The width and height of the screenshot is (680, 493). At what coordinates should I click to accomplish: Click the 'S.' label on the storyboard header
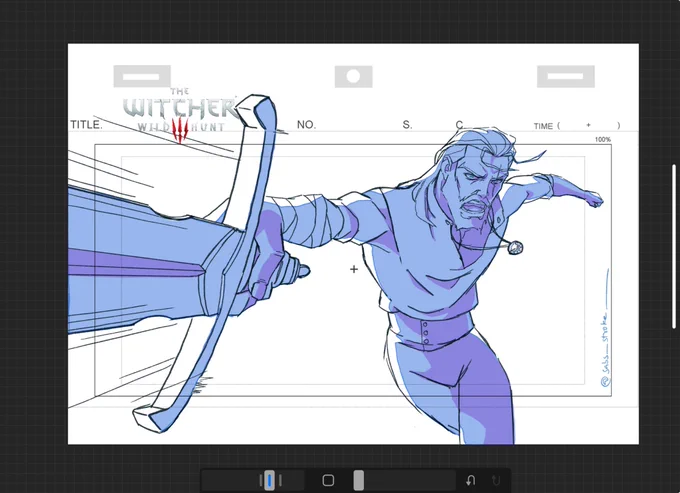407,125
